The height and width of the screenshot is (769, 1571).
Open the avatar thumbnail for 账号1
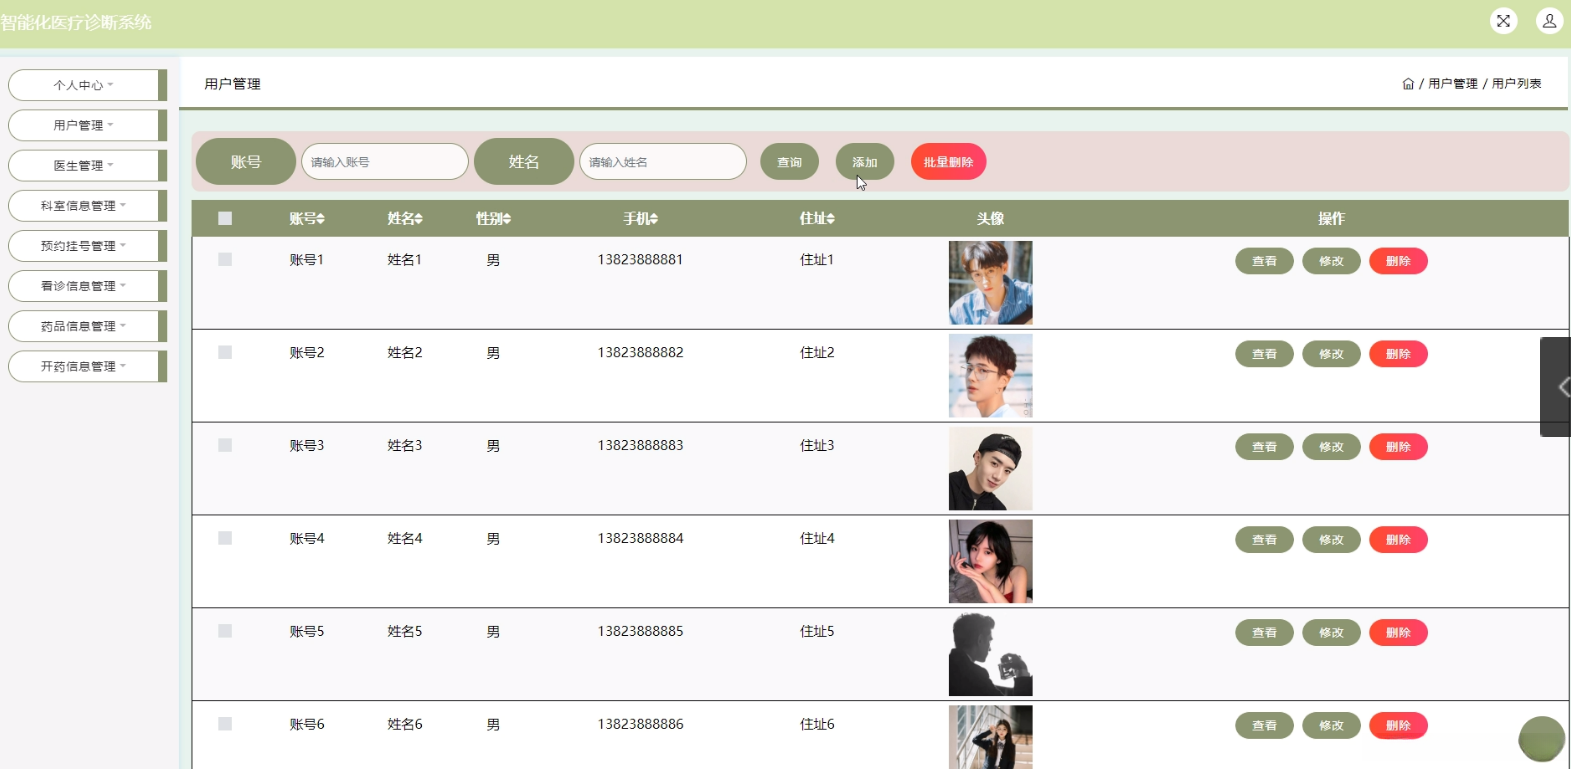pyautogui.click(x=991, y=283)
